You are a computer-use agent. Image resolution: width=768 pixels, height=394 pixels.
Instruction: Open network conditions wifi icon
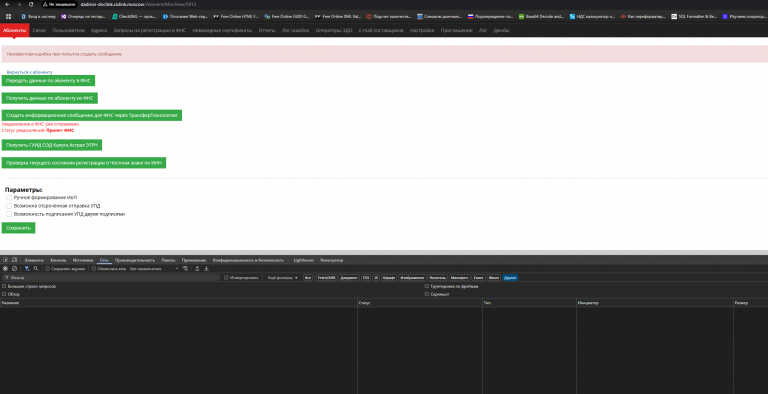tap(185, 269)
